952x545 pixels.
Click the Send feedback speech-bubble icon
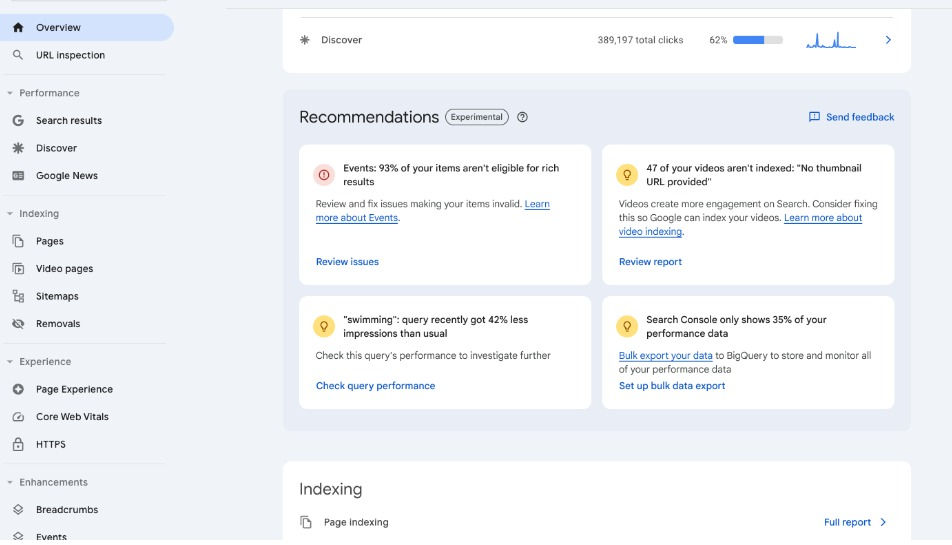(814, 117)
